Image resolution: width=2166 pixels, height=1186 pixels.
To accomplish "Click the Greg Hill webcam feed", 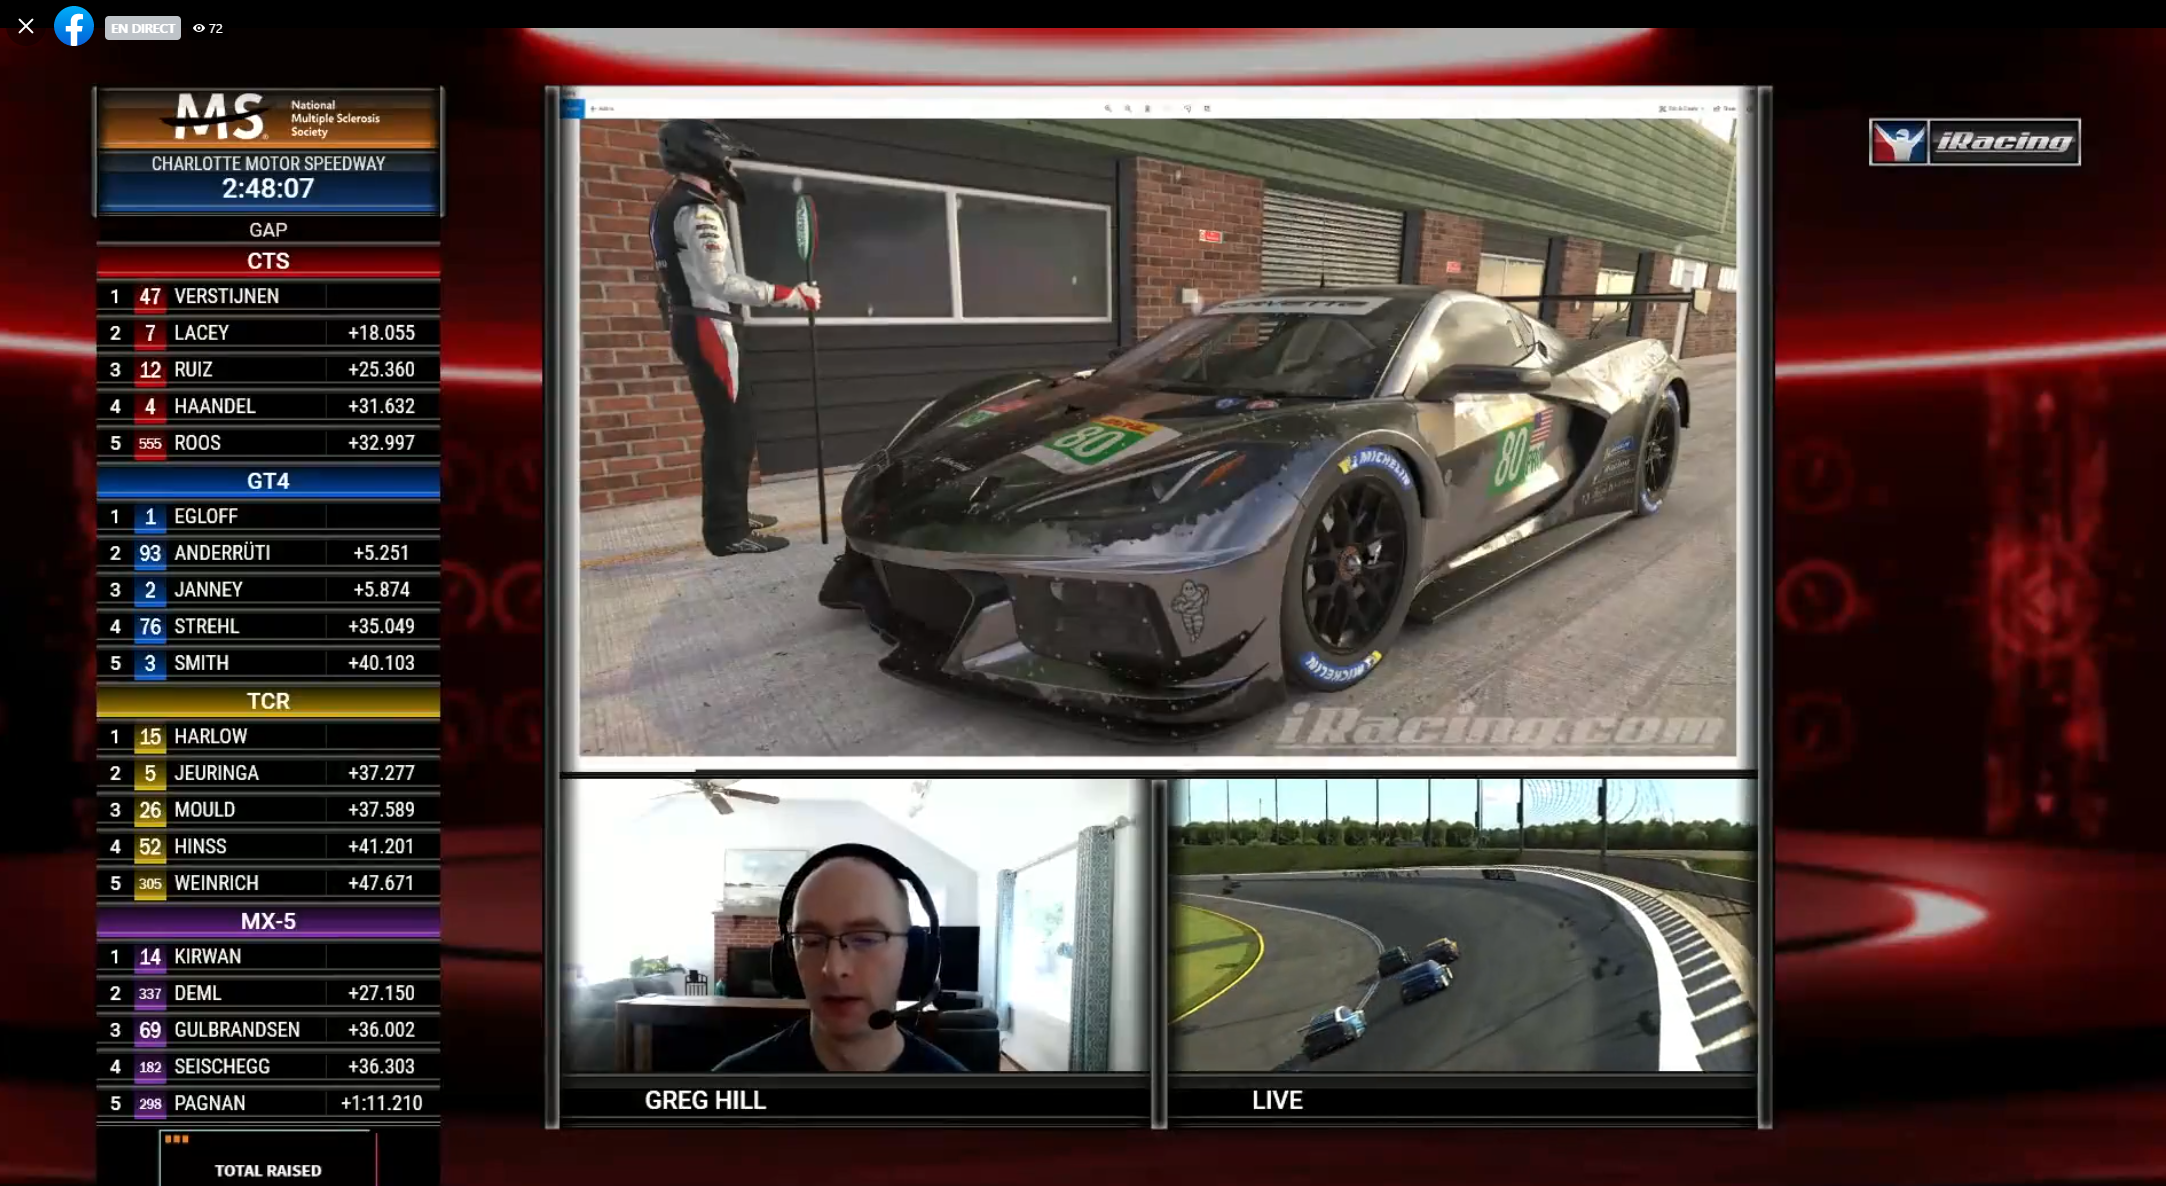I will coord(854,925).
